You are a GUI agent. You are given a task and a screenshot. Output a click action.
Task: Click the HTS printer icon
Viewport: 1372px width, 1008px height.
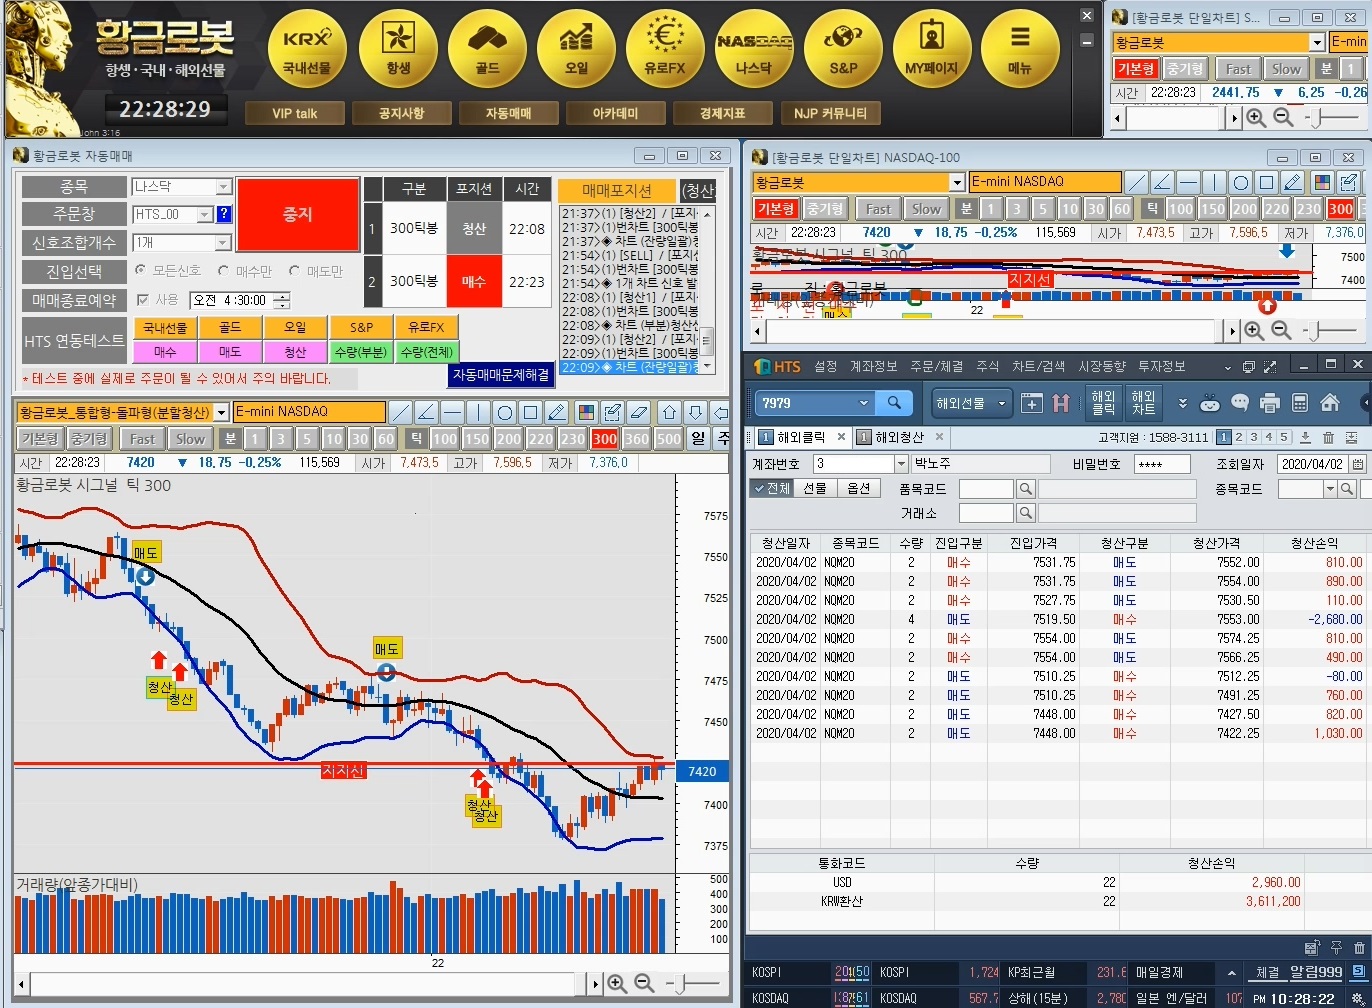[x=1270, y=403]
